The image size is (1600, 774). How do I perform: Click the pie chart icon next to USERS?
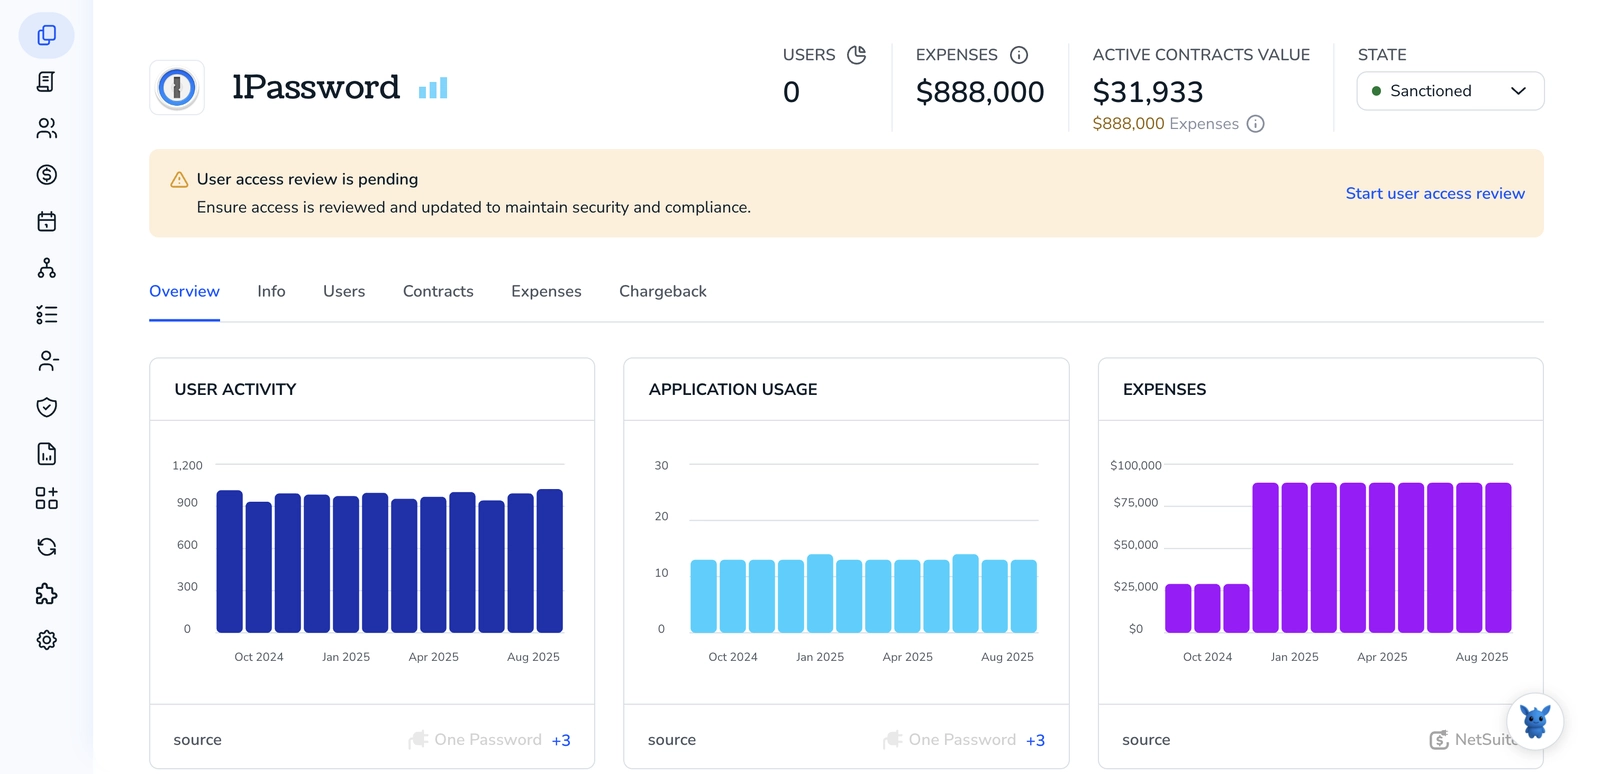(x=857, y=55)
